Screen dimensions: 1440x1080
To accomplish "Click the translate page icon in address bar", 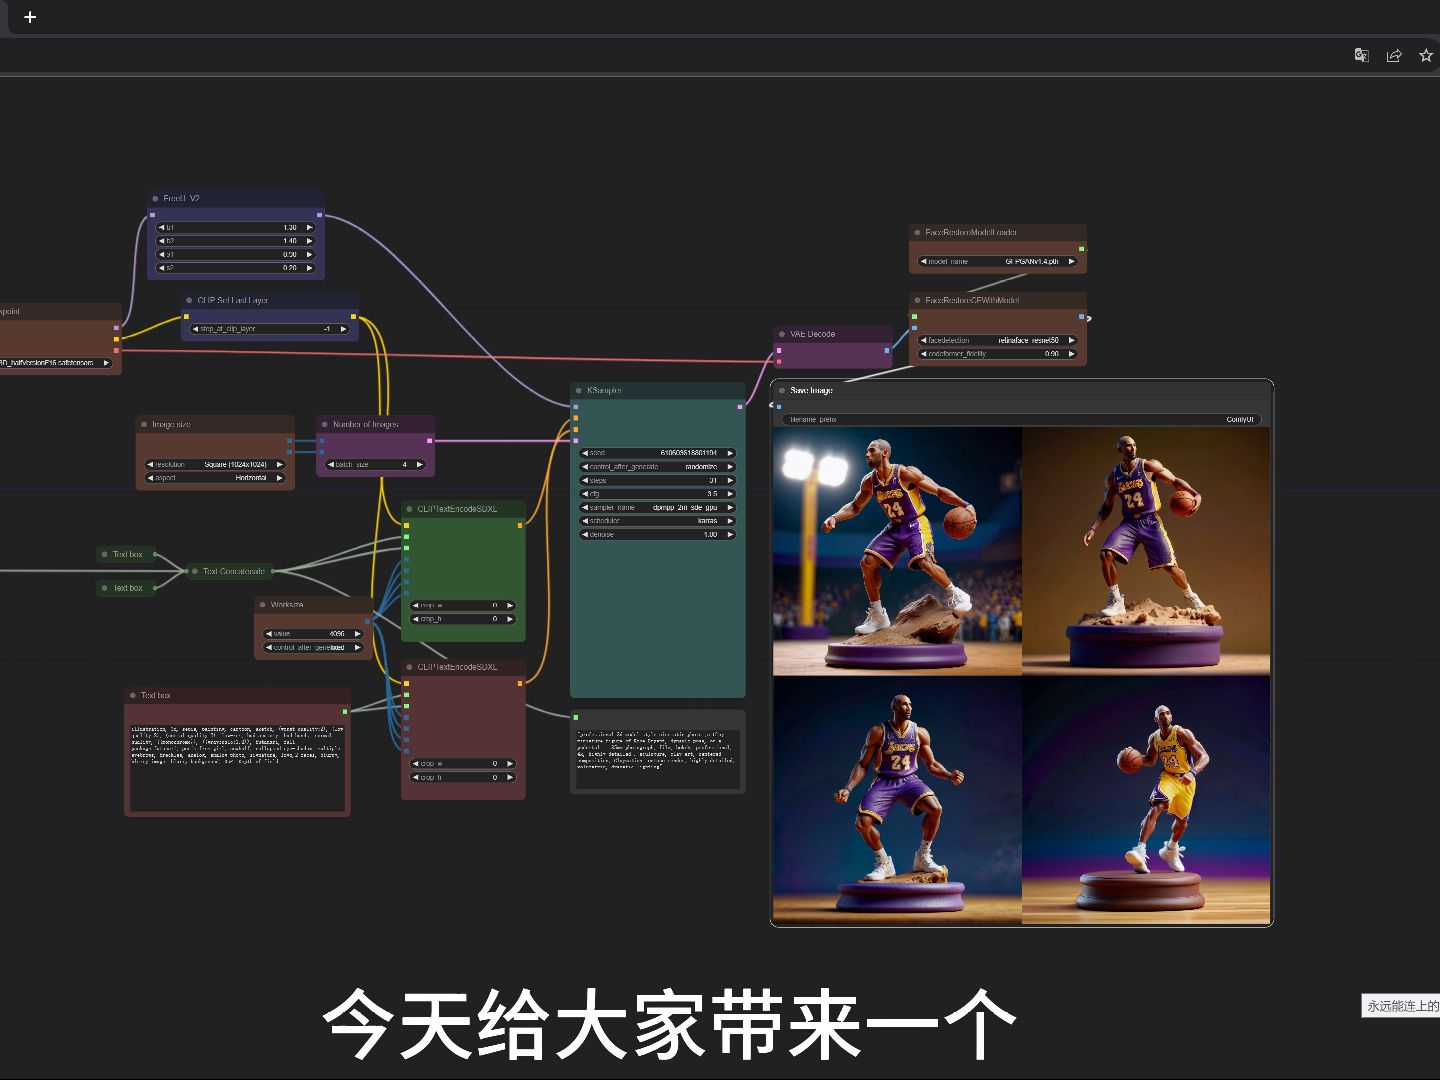I will point(1361,55).
